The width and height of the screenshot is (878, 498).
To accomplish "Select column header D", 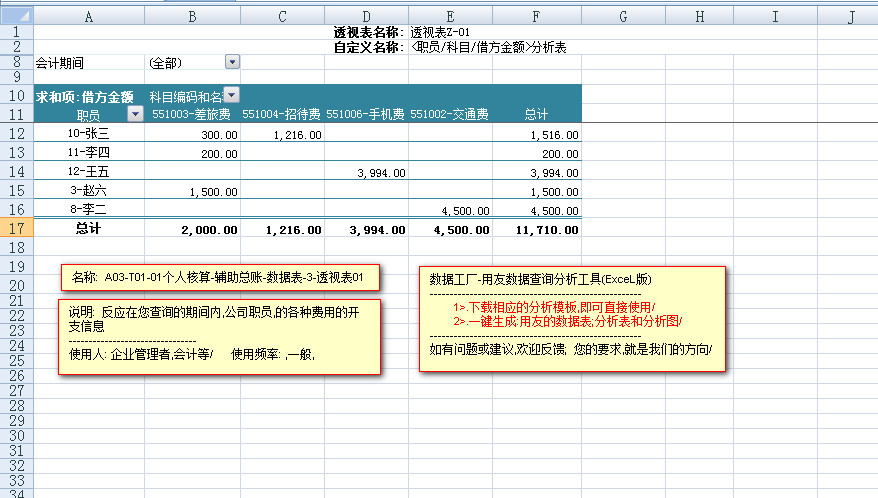I will [x=366, y=17].
